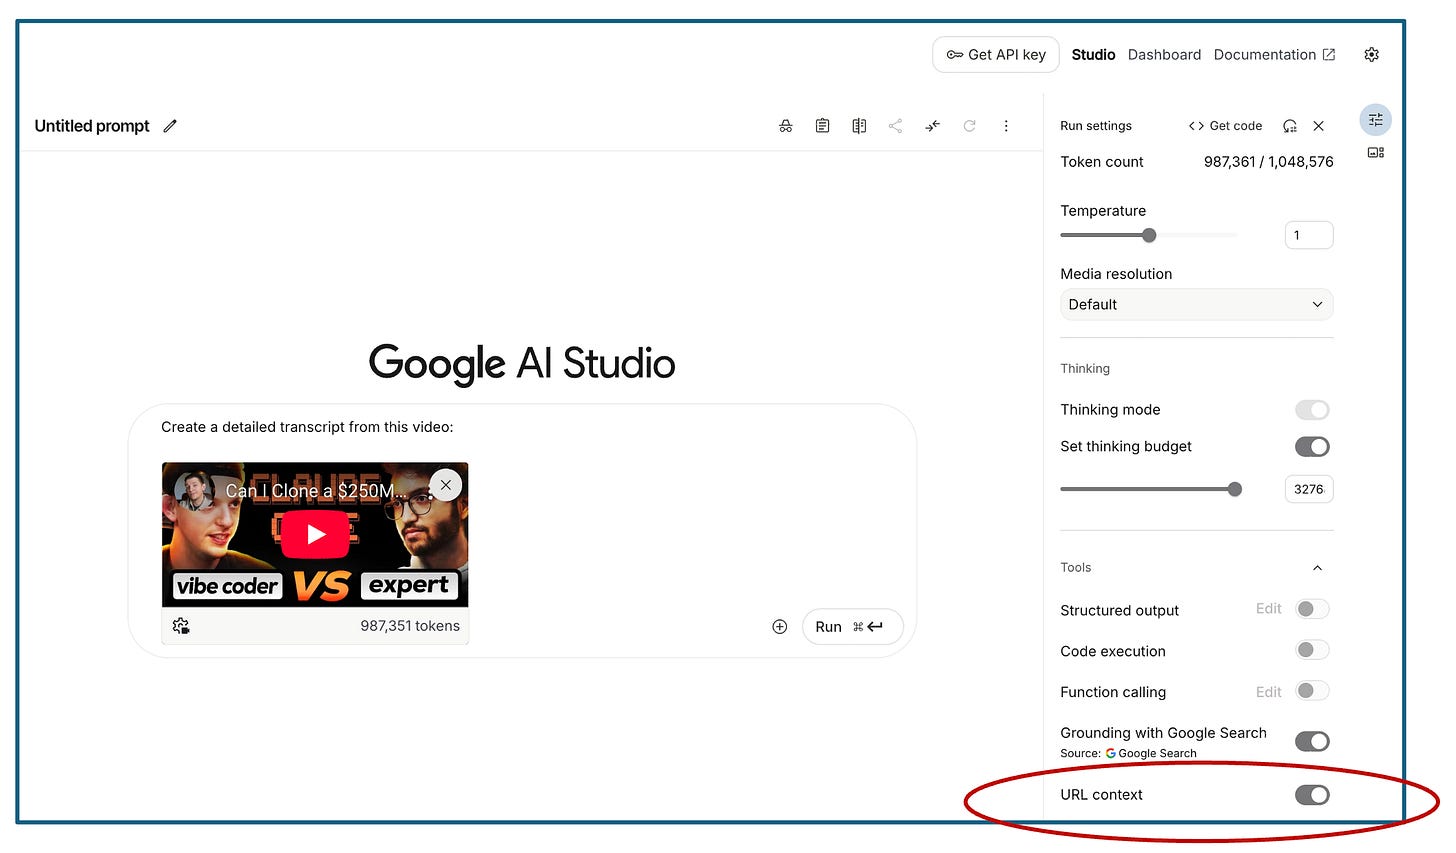
Task: Click the video settings gear below thumbnail
Action: [181, 626]
